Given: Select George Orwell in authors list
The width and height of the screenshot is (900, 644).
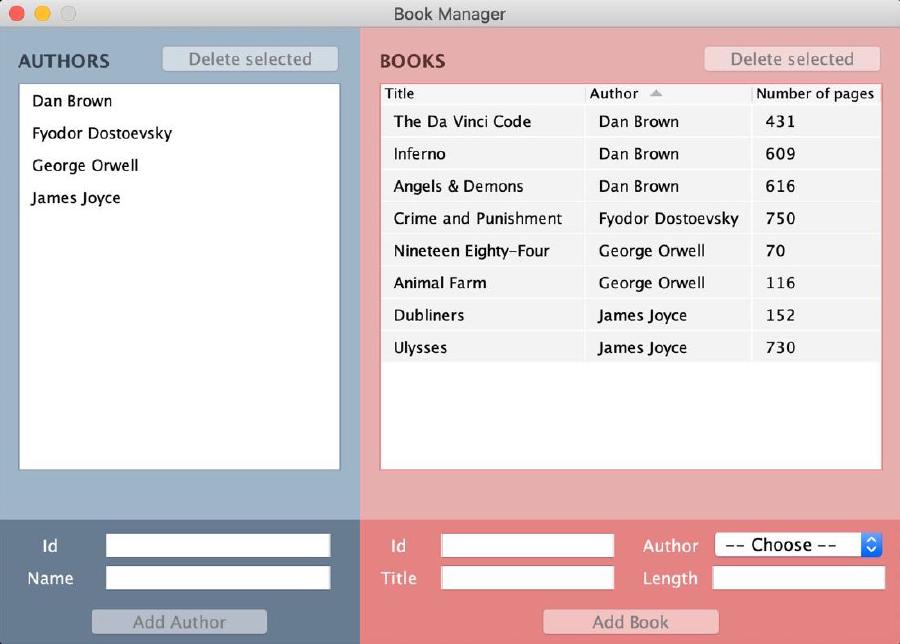Looking at the screenshot, I should [x=85, y=165].
